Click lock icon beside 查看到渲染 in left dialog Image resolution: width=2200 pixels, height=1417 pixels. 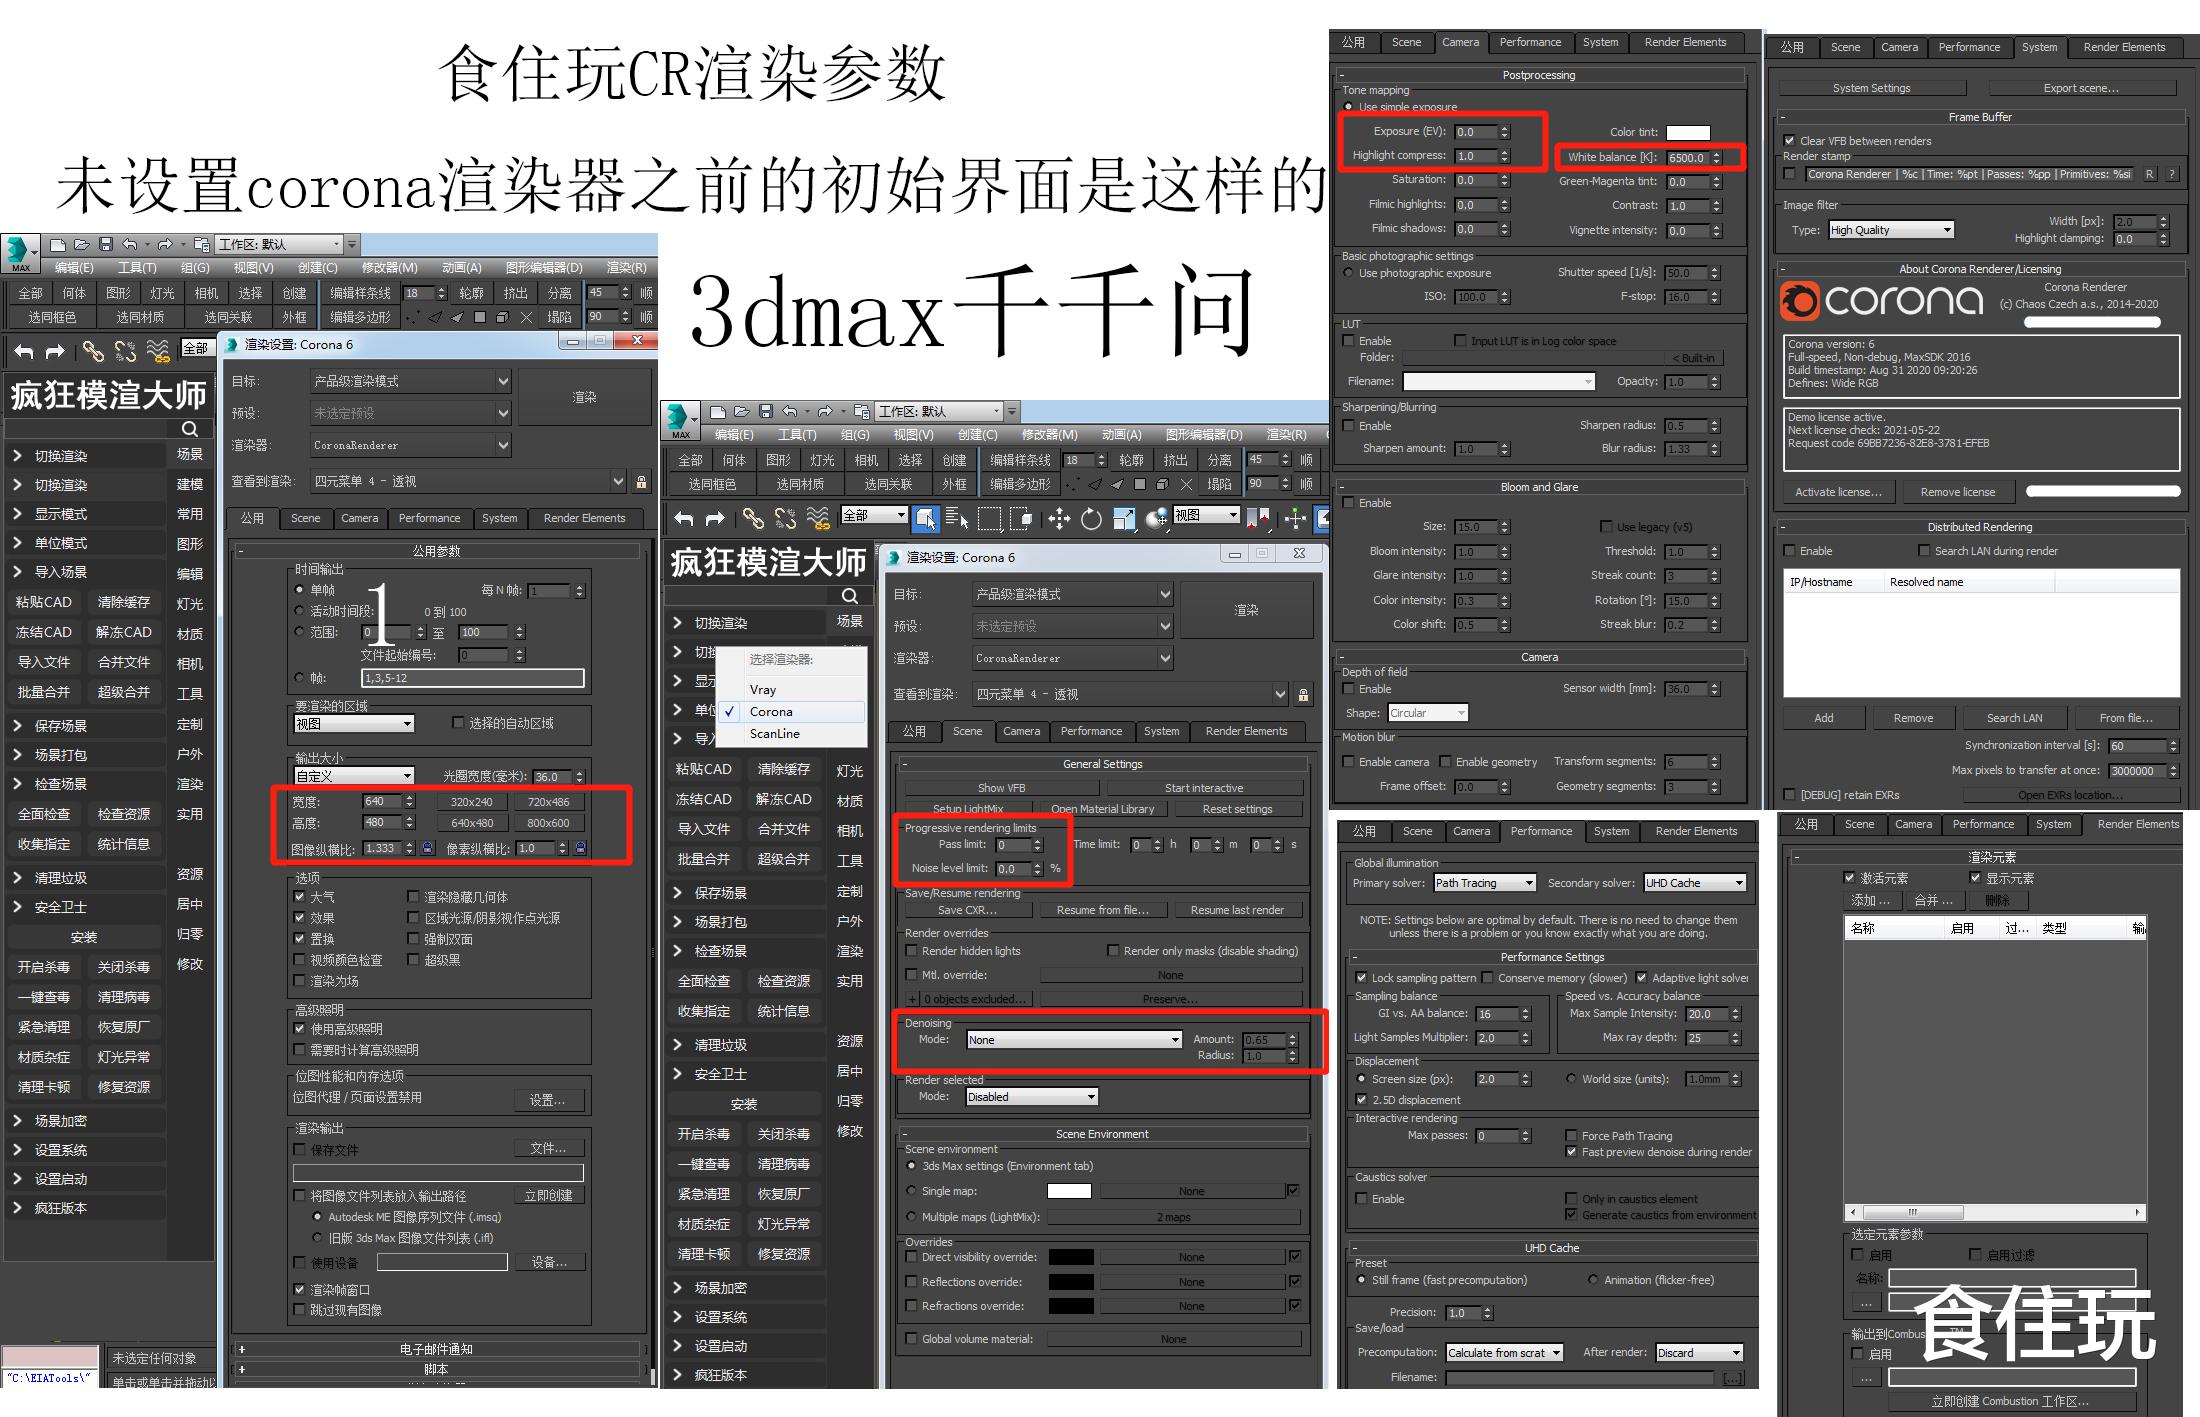click(641, 482)
